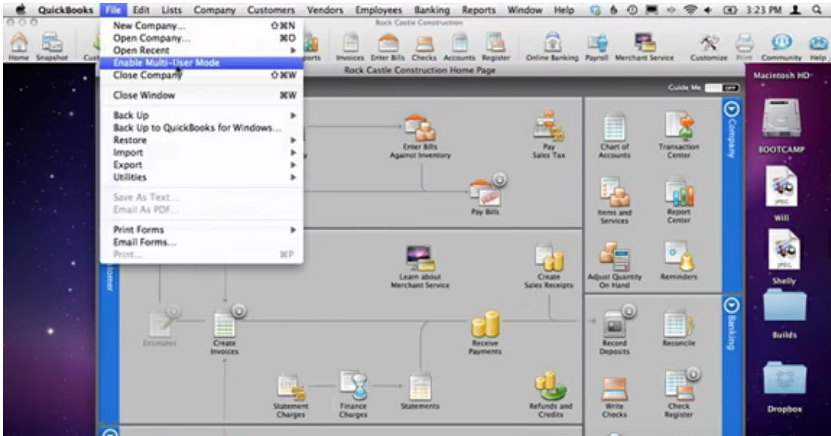Viewport: 831px width, 436px height.
Task: Open the Write Checks icon
Action: [x=614, y=397]
